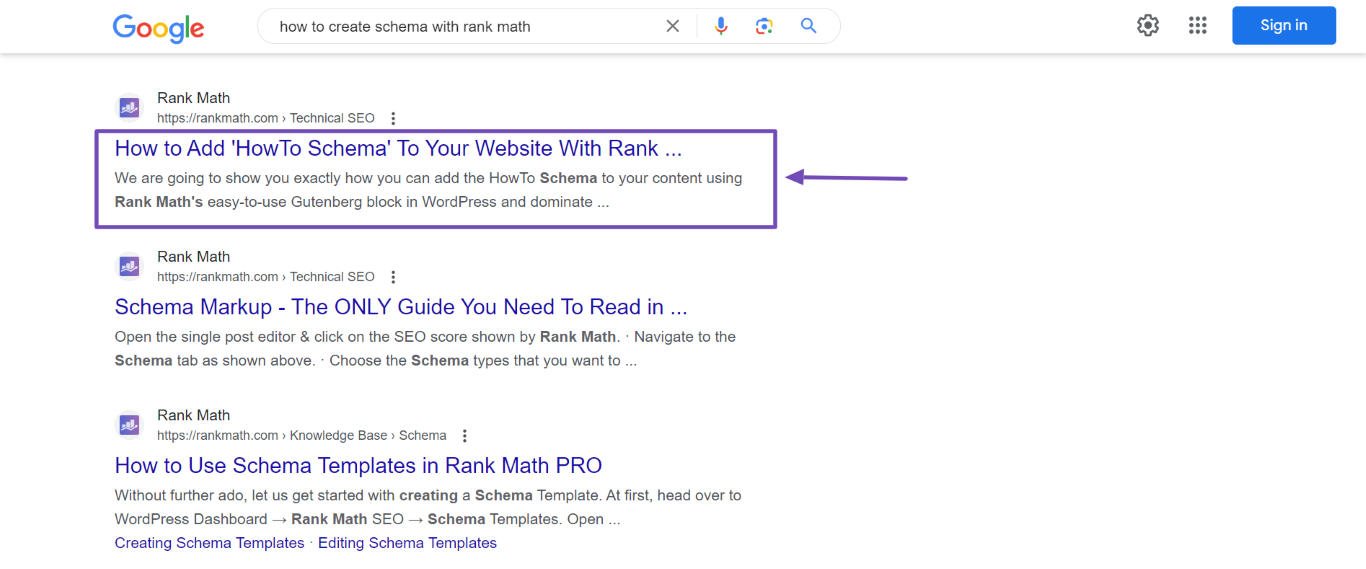This screenshot has height=569, width=1366.
Task: Open the Google apps grid icon
Action: coord(1198,26)
